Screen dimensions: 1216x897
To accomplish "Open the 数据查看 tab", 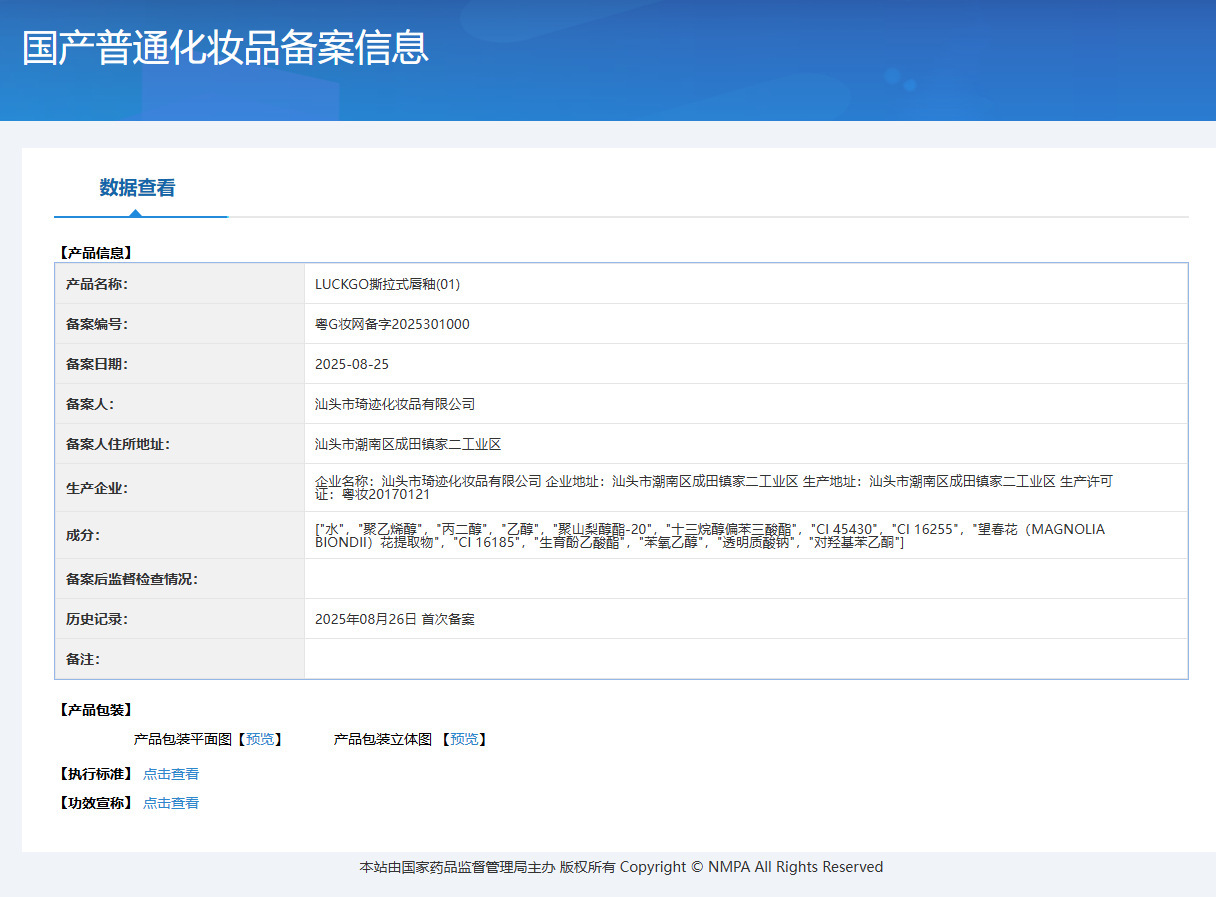I will [x=138, y=187].
